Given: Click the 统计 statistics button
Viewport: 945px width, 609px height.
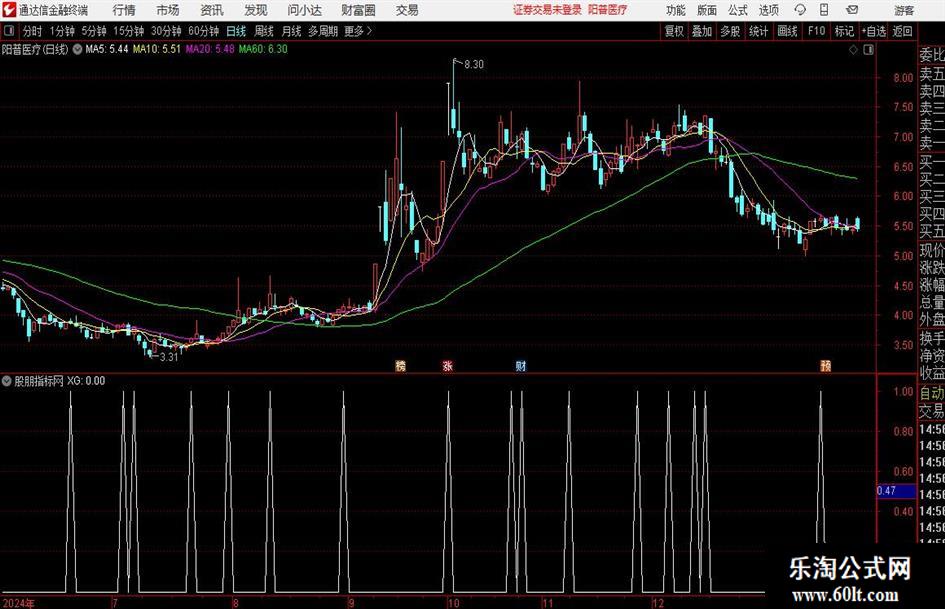Looking at the screenshot, I should (x=758, y=31).
